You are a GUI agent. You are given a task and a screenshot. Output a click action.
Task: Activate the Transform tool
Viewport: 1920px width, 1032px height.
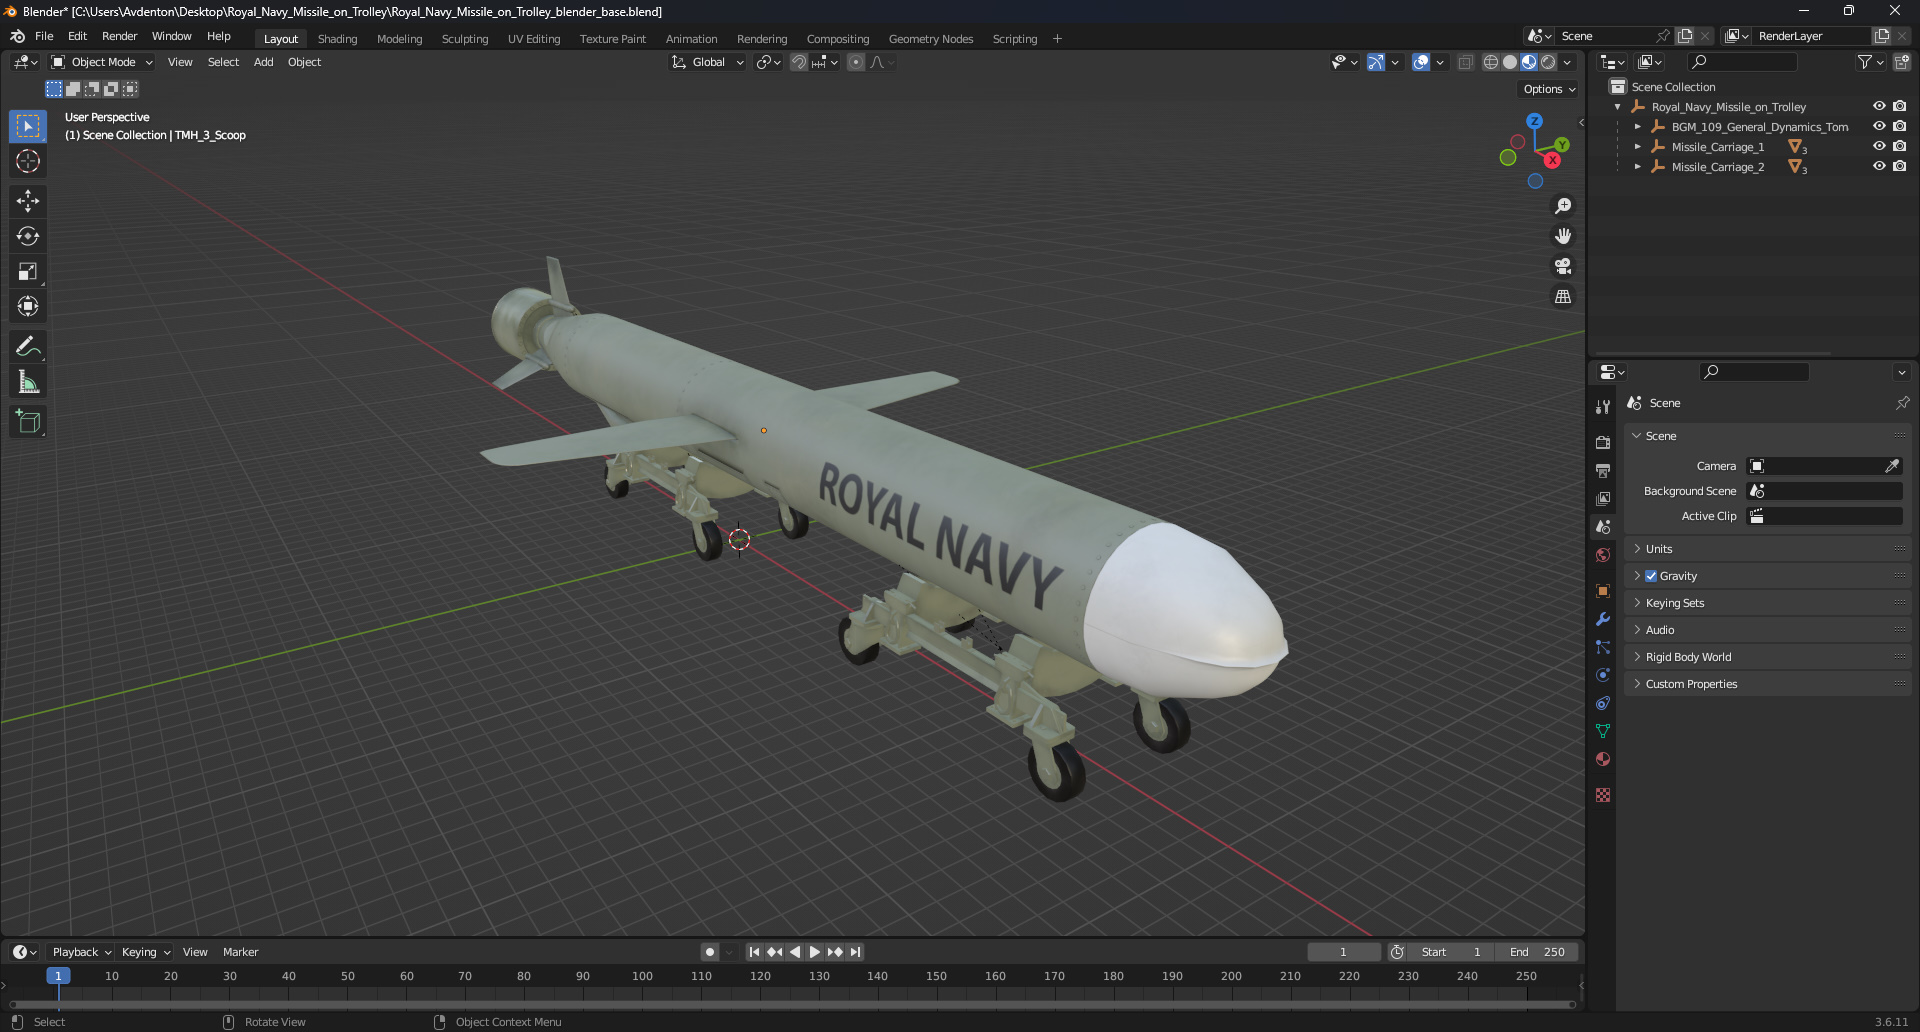[28, 306]
